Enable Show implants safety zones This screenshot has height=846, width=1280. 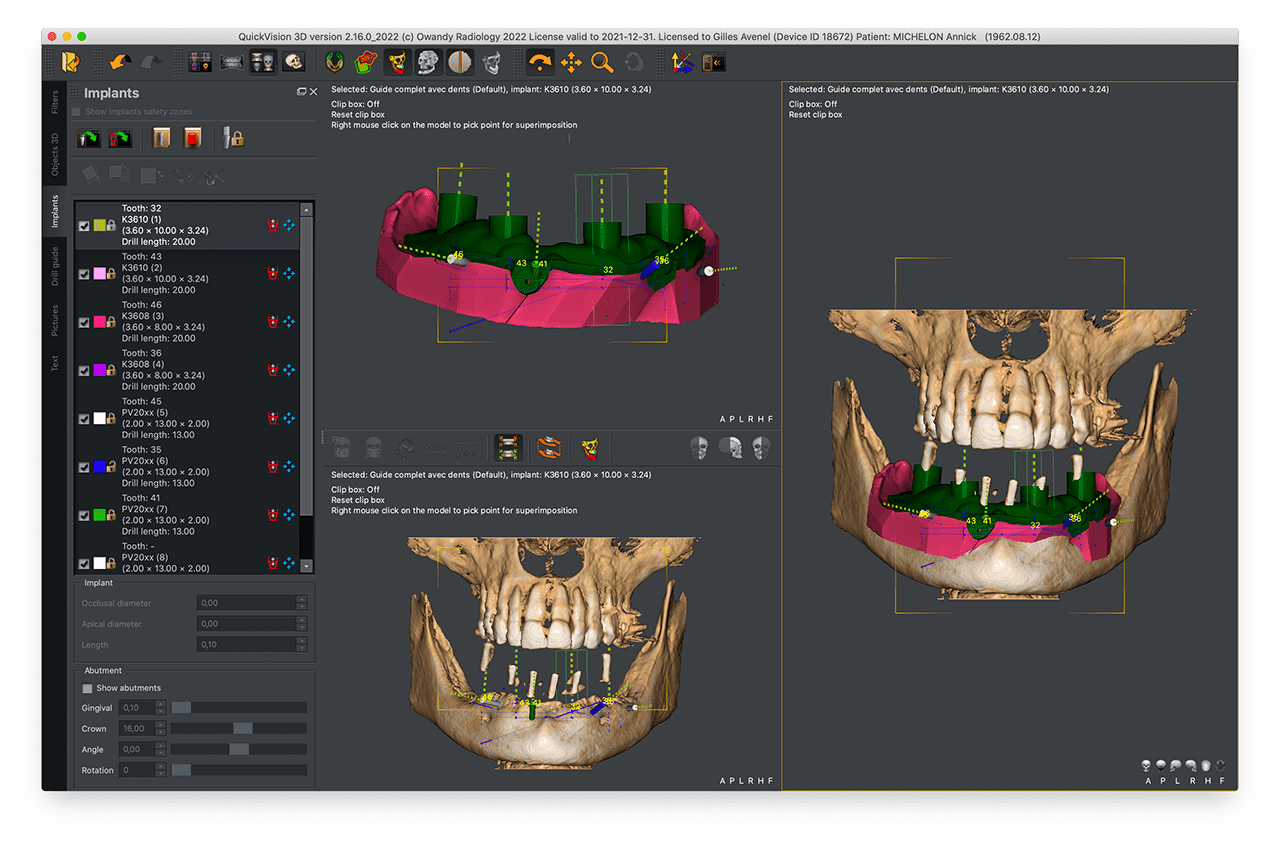(x=76, y=111)
